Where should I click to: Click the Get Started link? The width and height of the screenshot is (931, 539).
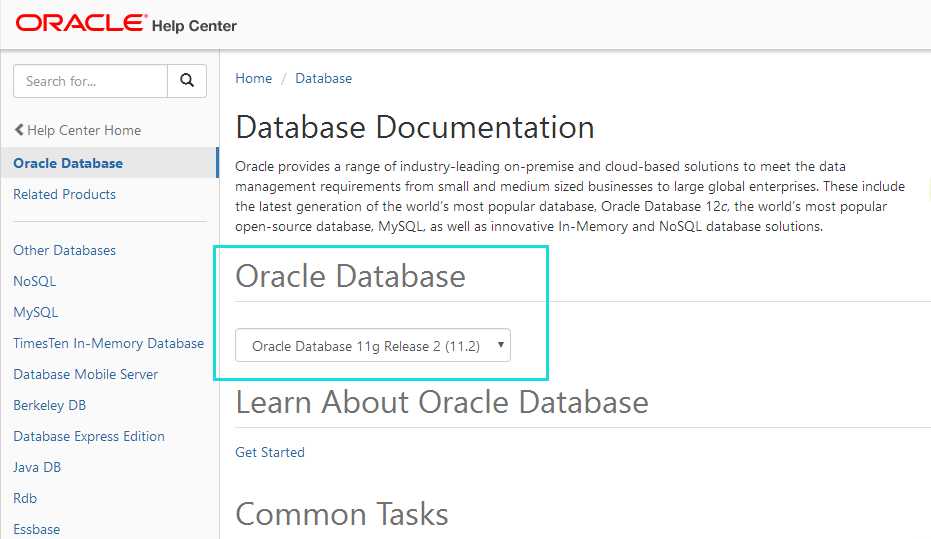click(270, 452)
